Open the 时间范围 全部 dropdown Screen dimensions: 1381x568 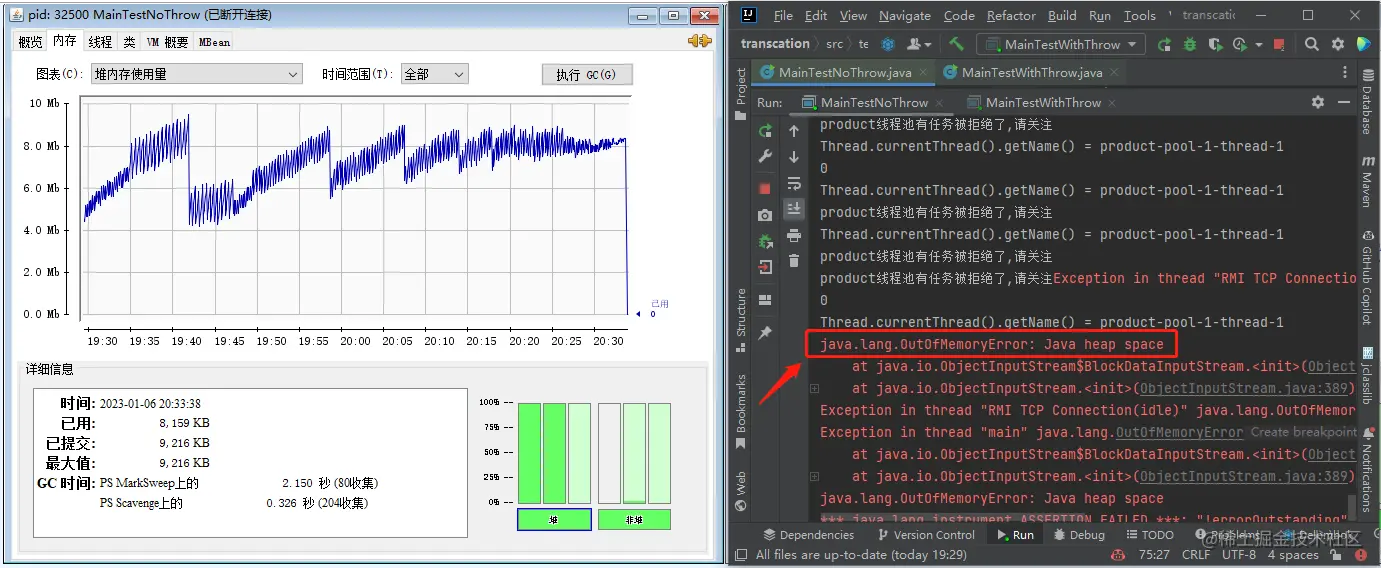point(434,74)
